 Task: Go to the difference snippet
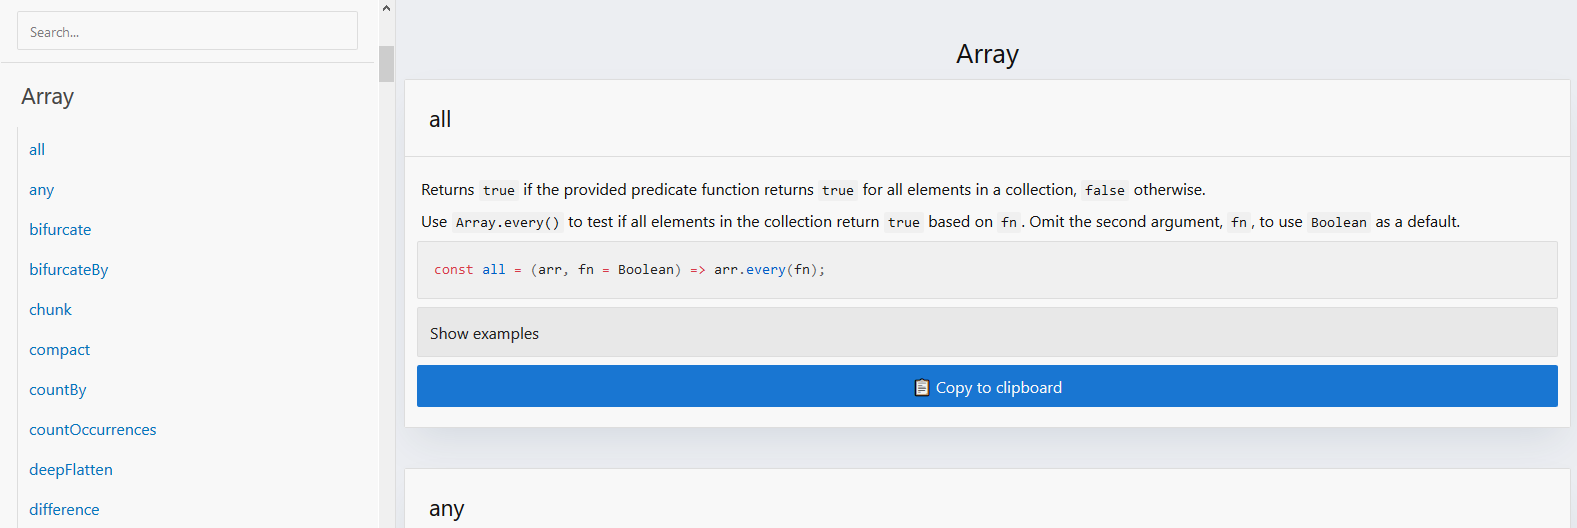tap(64, 510)
